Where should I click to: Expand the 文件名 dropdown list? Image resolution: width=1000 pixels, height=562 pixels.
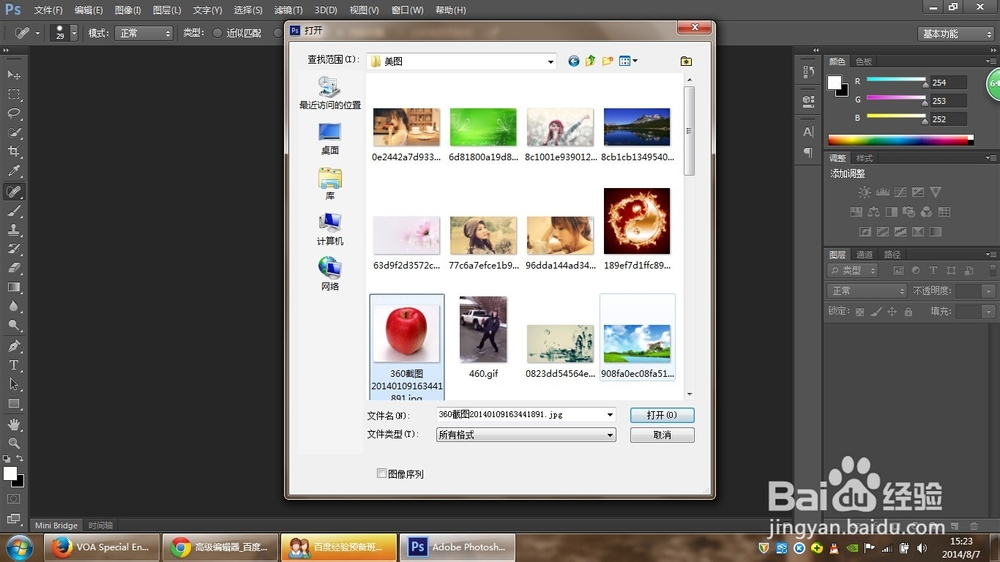point(610,415)
